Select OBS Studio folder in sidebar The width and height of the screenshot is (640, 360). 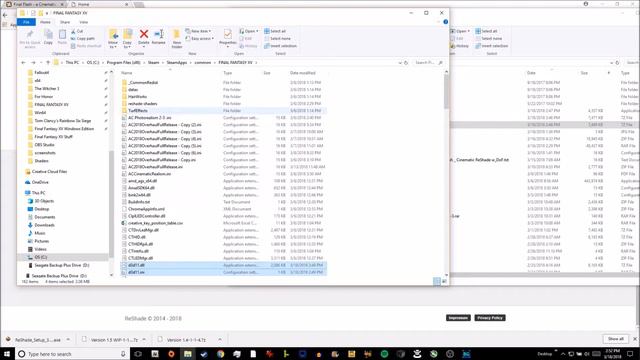pyautogui.click(x=44, y=145)
